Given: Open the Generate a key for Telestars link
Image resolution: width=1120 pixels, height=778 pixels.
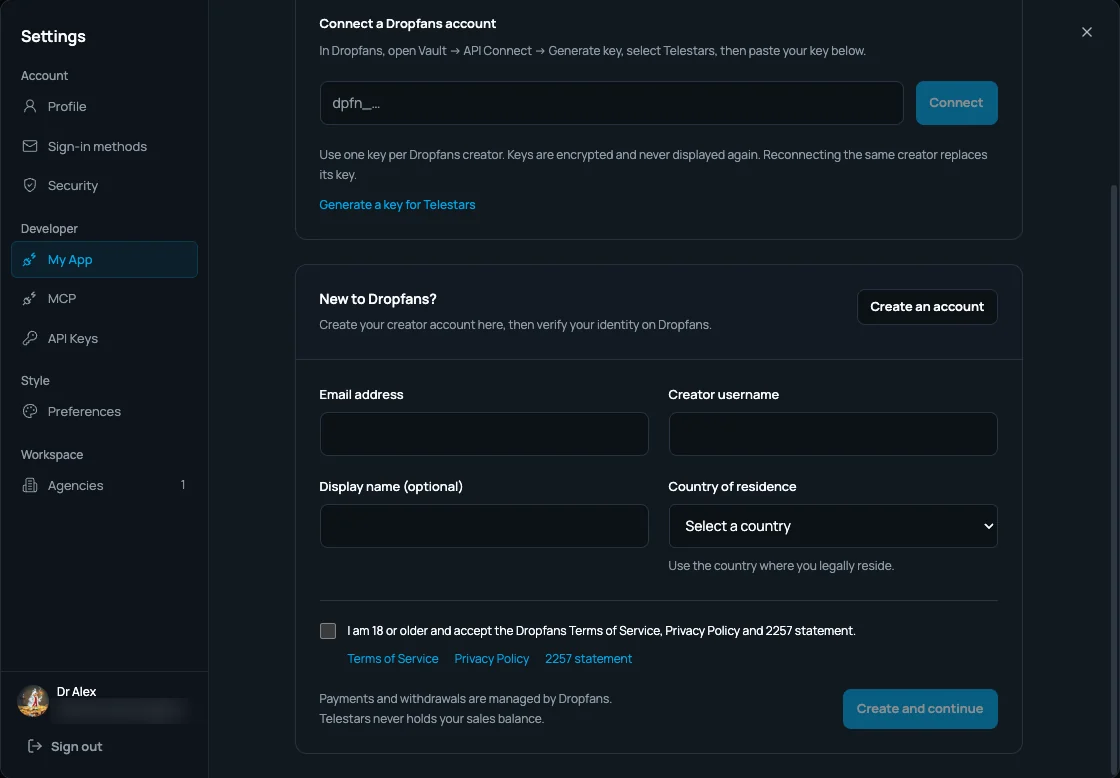Looking at the screenshot, I should coord(397,204).
